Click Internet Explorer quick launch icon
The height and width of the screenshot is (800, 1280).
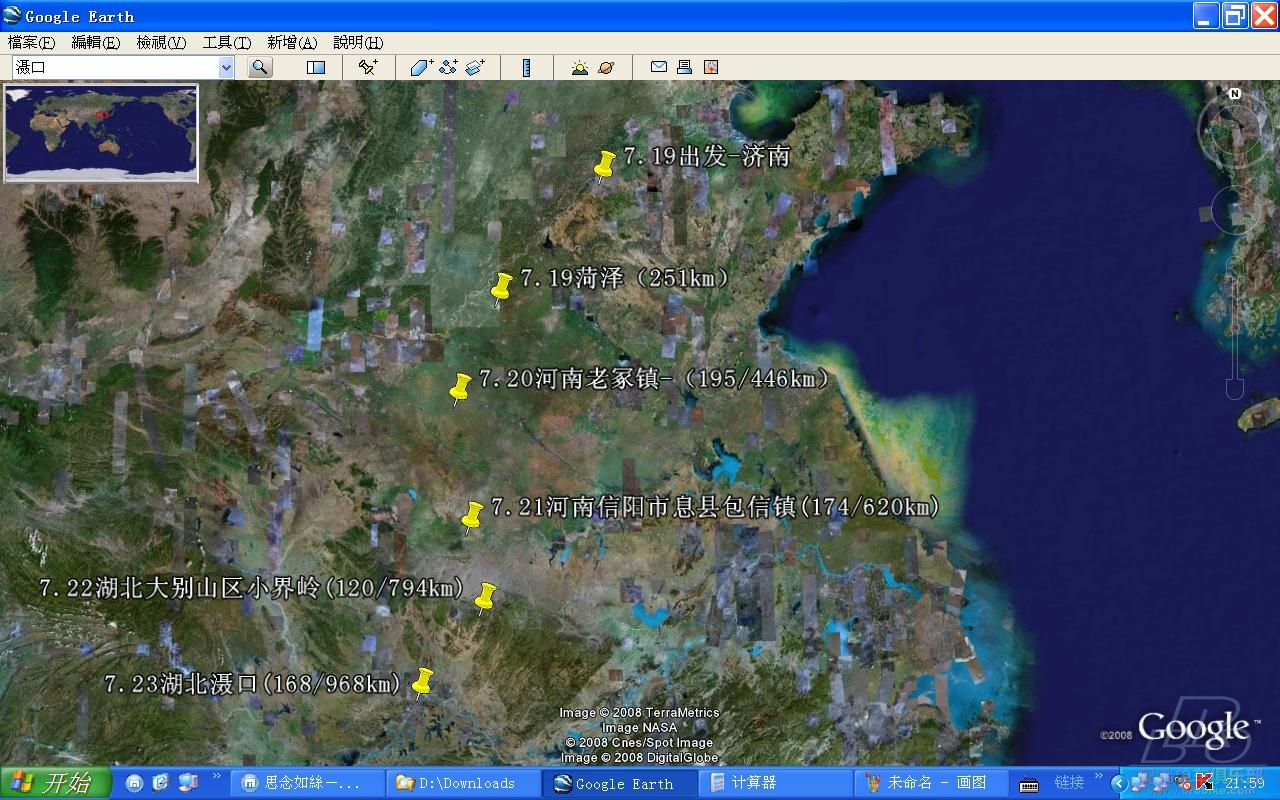tap(161, 783)
